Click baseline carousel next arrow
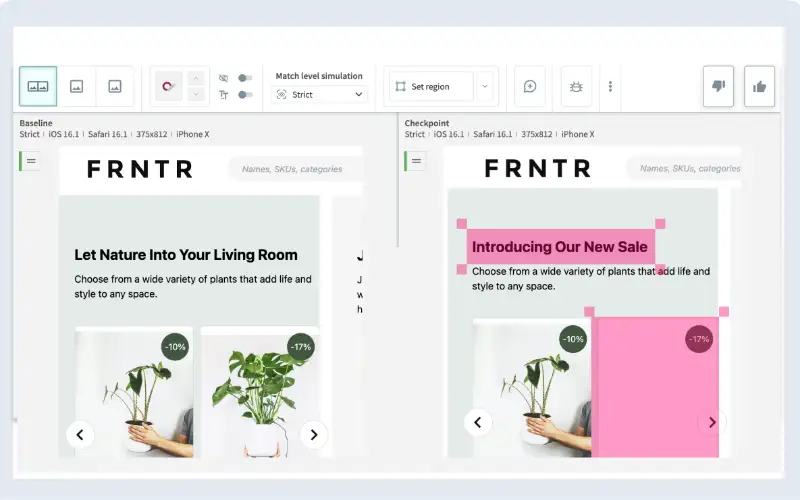 tap(313, 435)
